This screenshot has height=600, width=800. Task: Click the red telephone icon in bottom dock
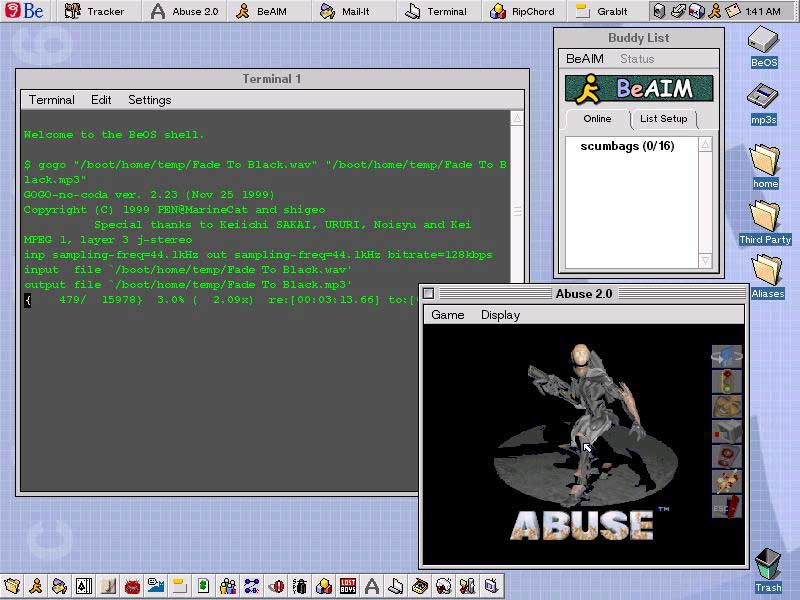132,586
